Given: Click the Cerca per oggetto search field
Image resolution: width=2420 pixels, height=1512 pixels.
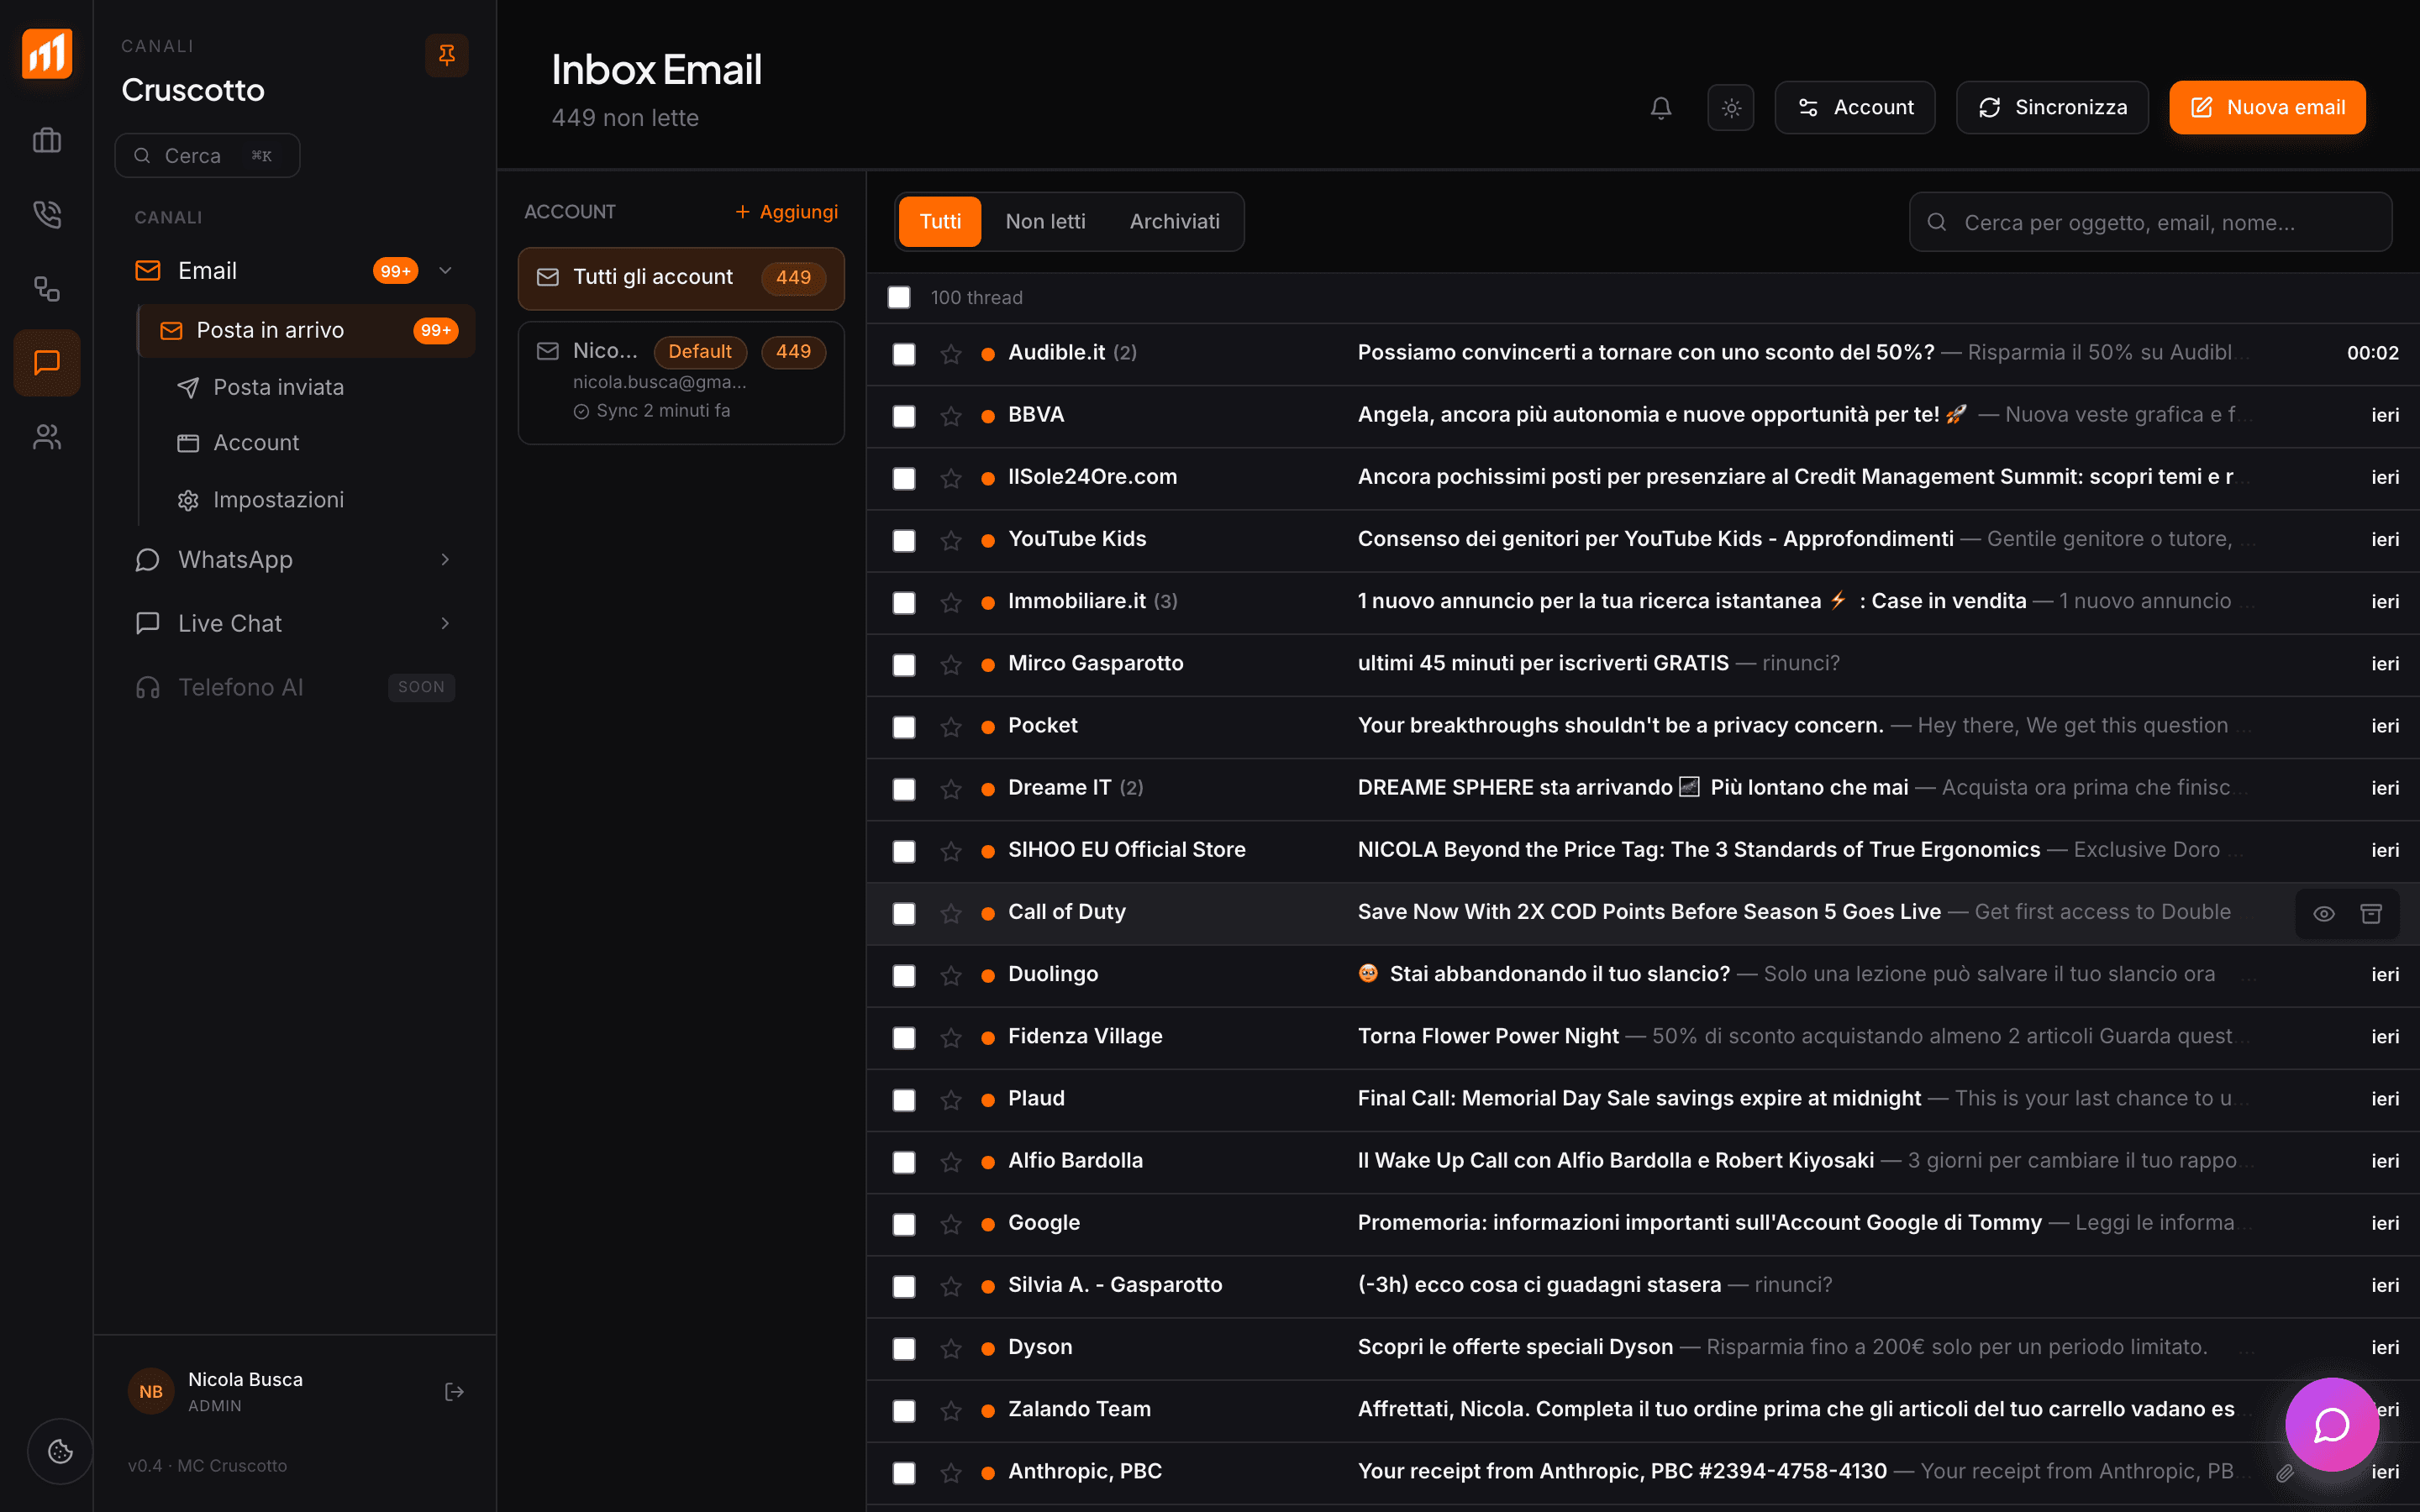Looking at the screenshot, I should point(2150,222).
